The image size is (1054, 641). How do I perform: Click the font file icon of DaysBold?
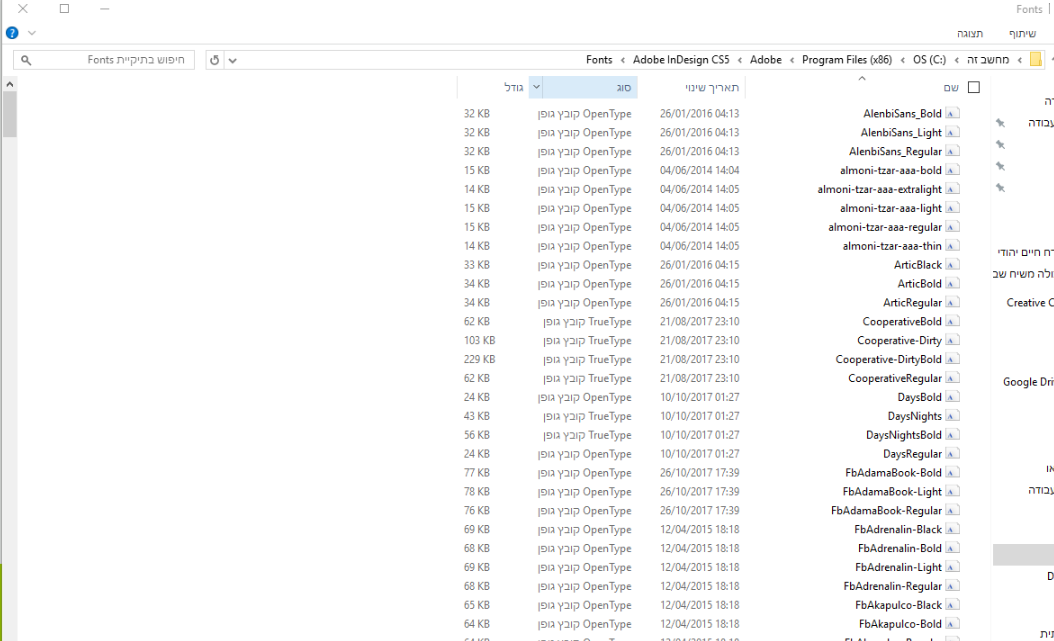click(x=952, y=397)
